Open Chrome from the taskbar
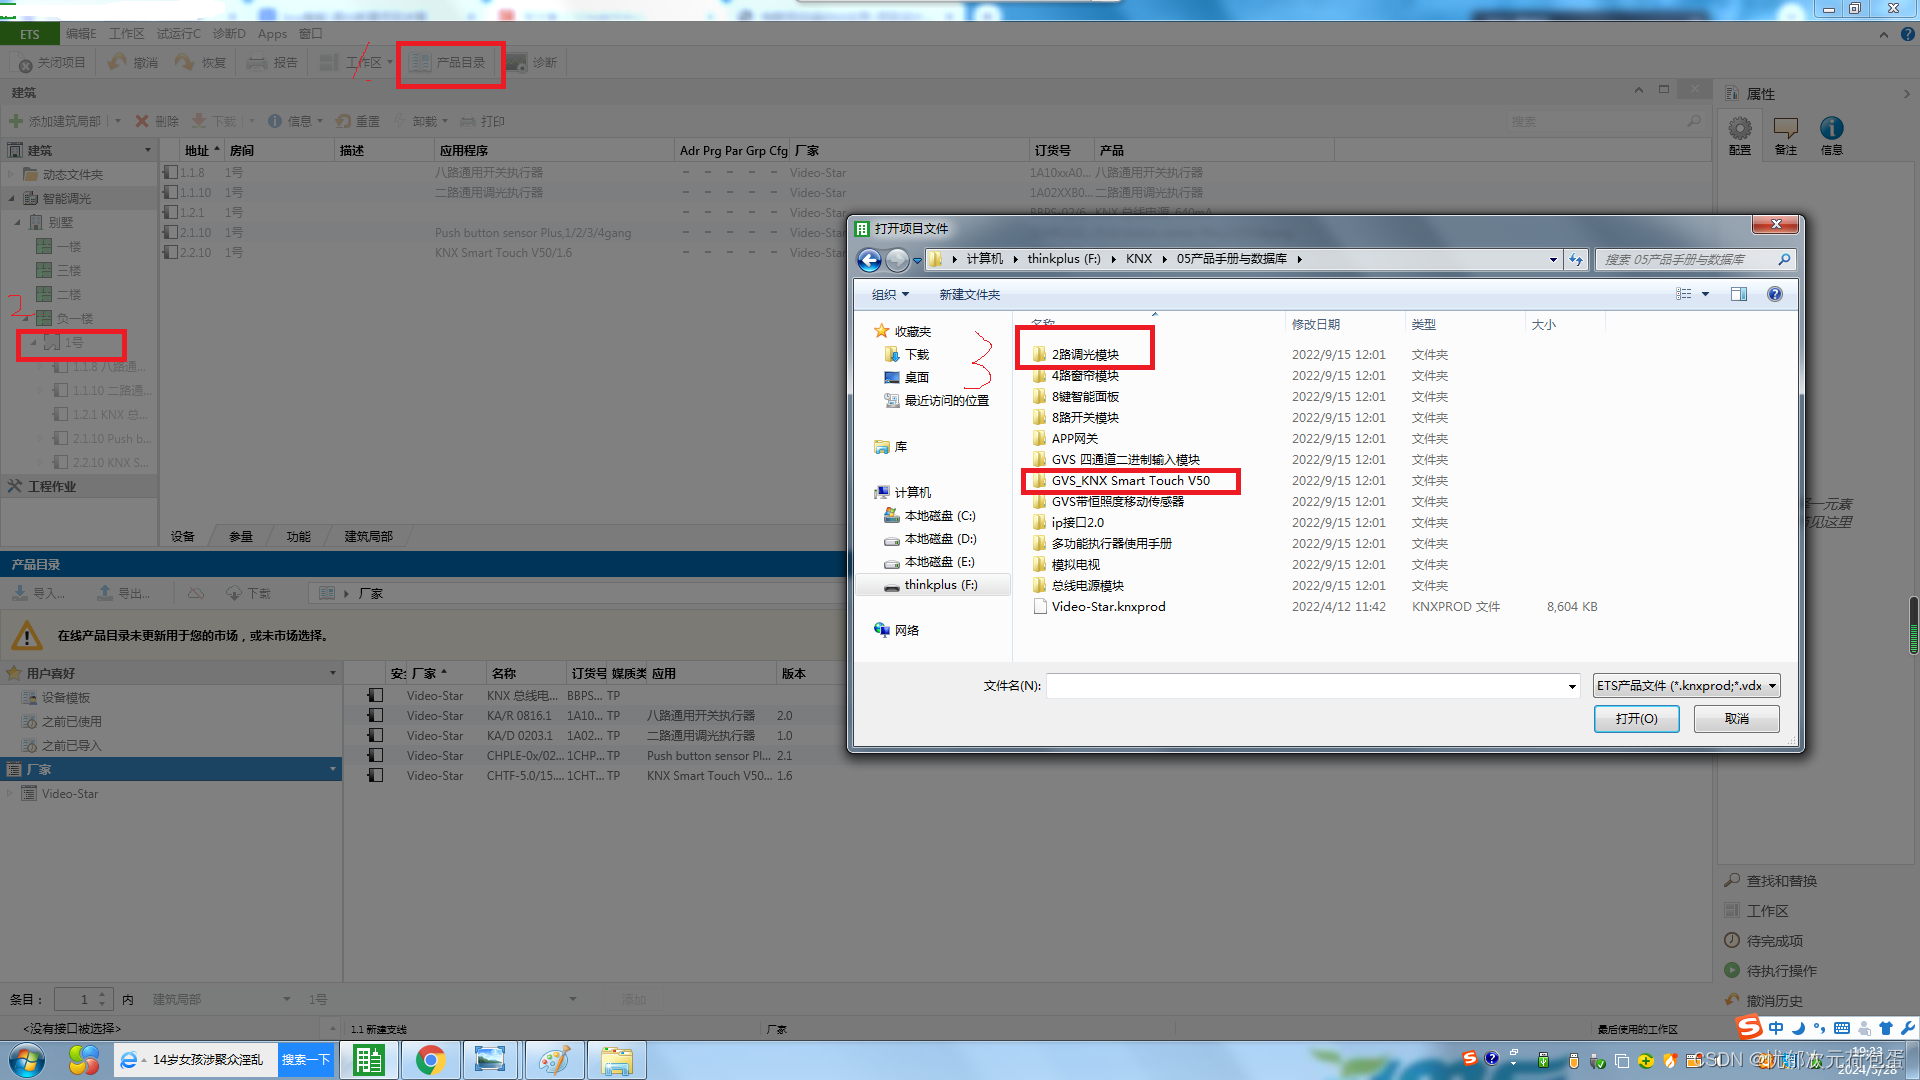This screenshot has width=1920, height=1080. (430, 1060)
